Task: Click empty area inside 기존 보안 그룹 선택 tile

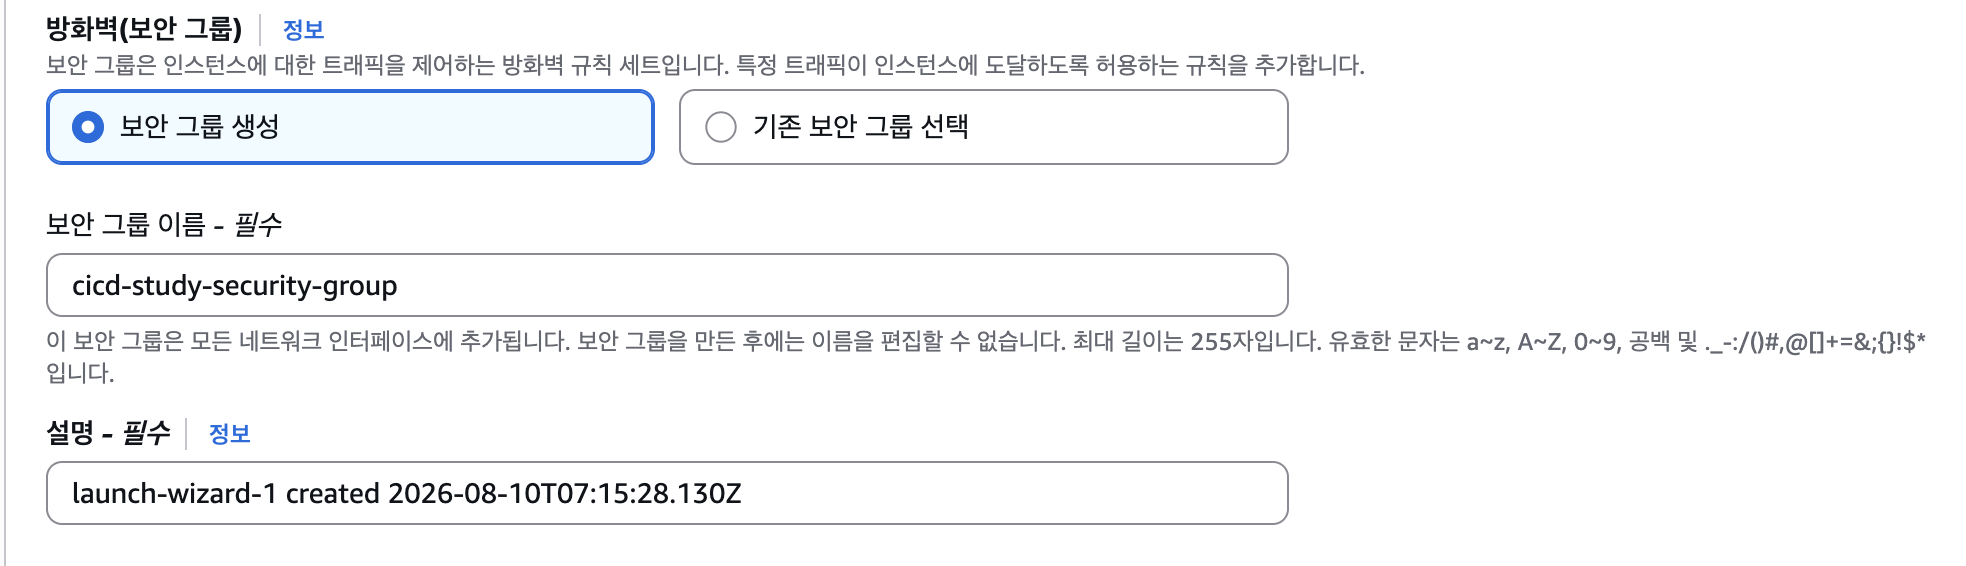Action: click(x=1130, y=127)
